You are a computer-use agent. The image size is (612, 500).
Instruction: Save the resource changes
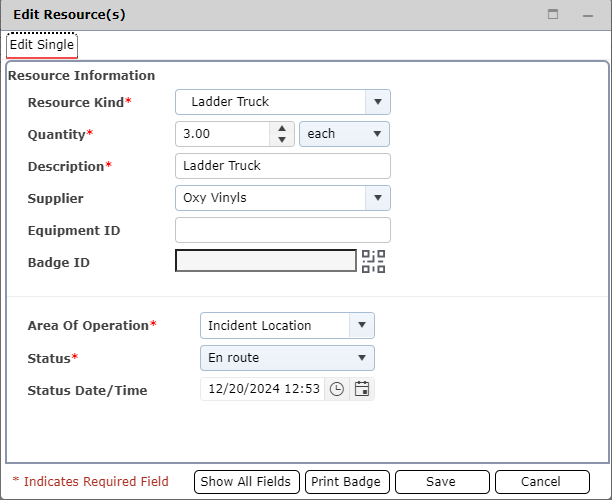tap(442, 482)
